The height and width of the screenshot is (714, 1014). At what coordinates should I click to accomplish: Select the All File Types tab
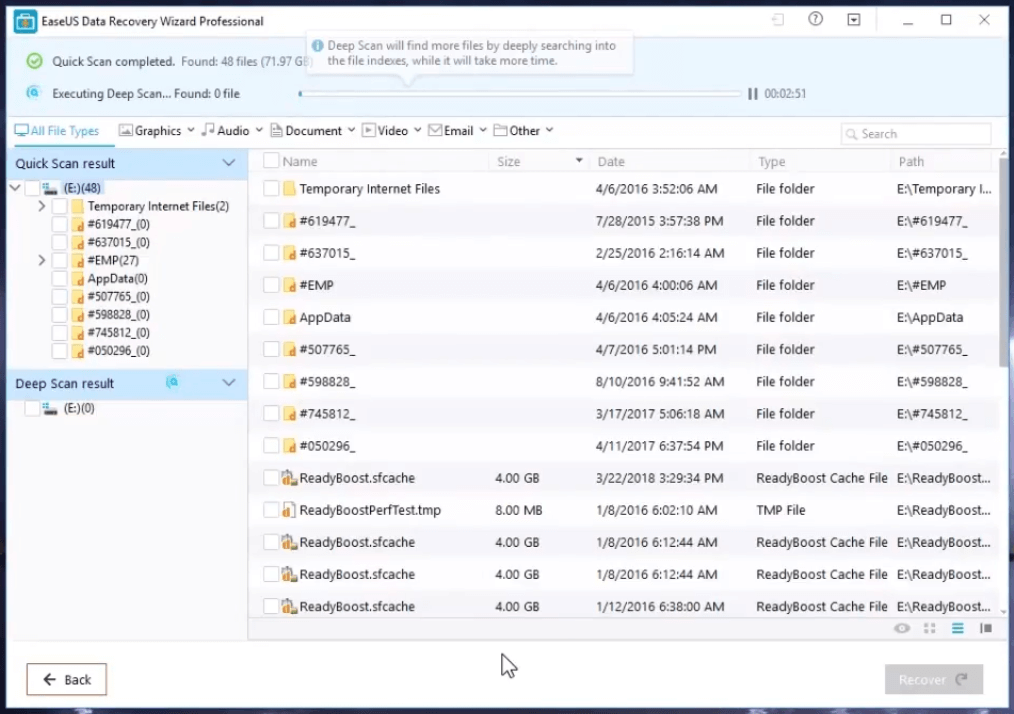(57, 131)
